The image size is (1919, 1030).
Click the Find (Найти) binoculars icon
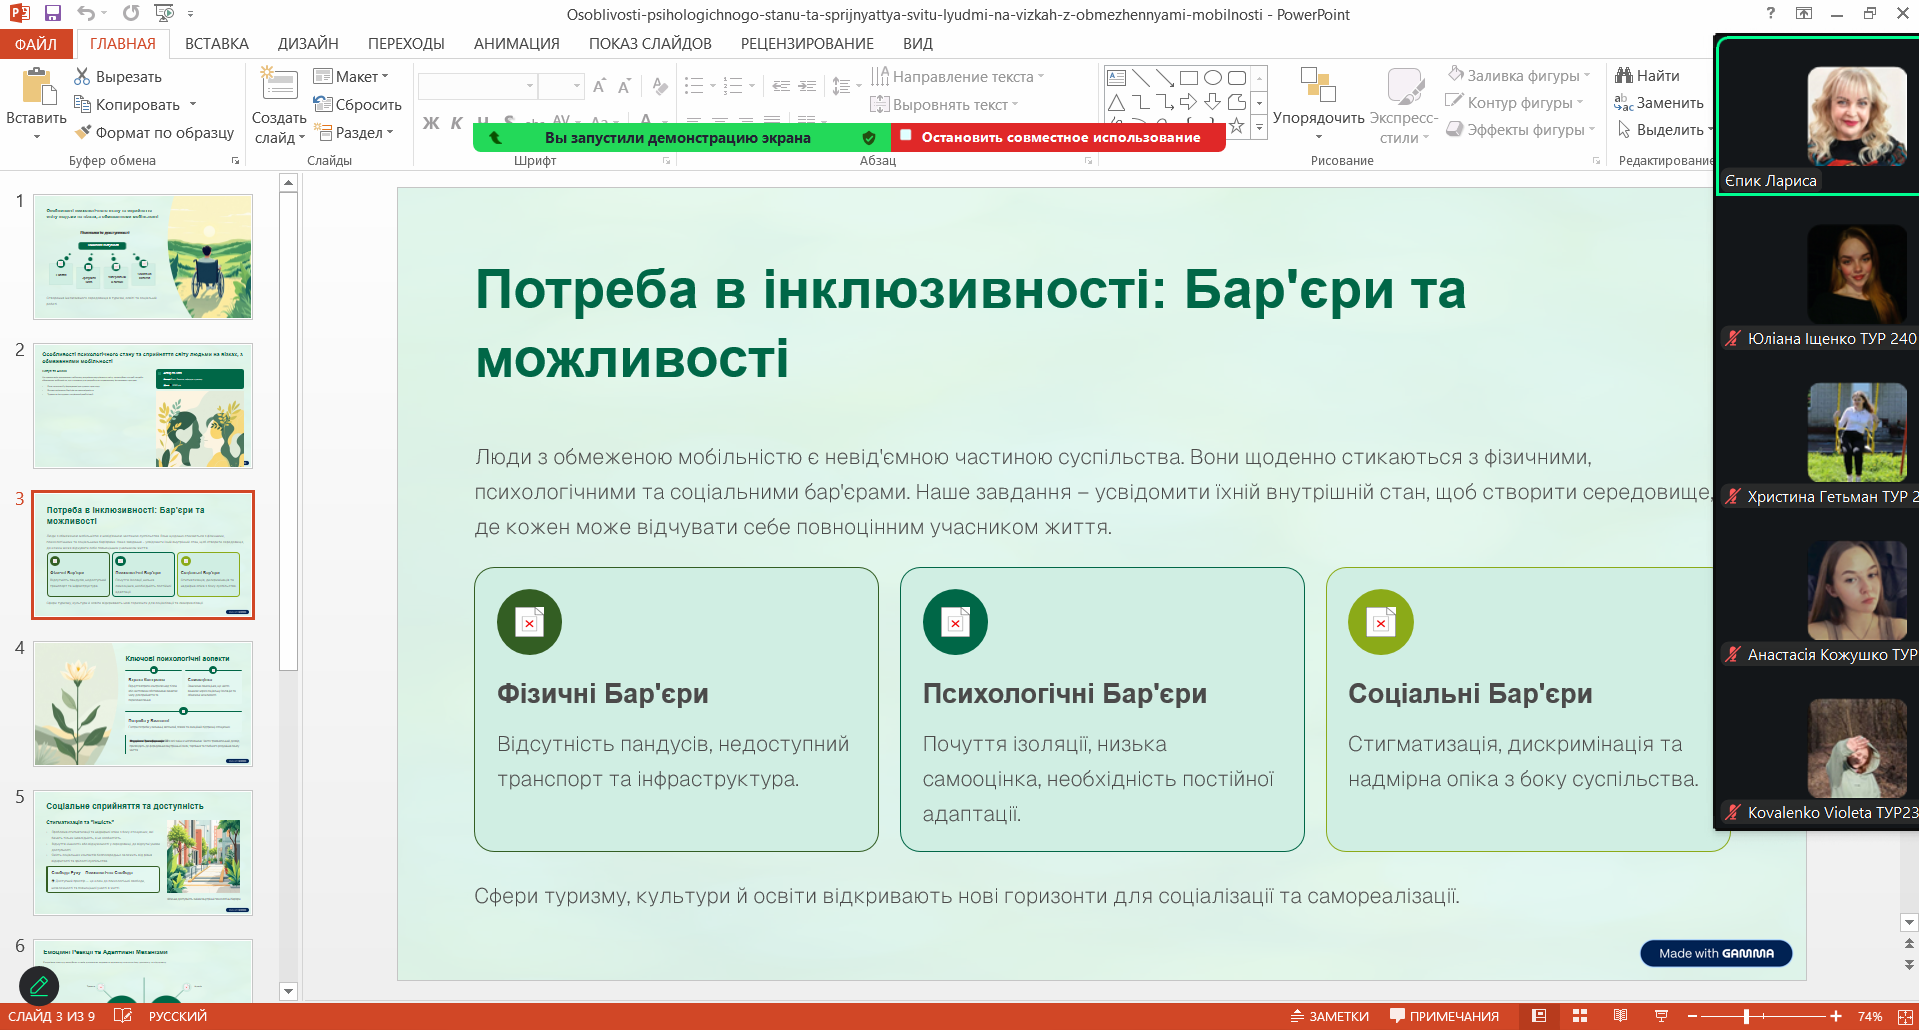coord(1624,76)
